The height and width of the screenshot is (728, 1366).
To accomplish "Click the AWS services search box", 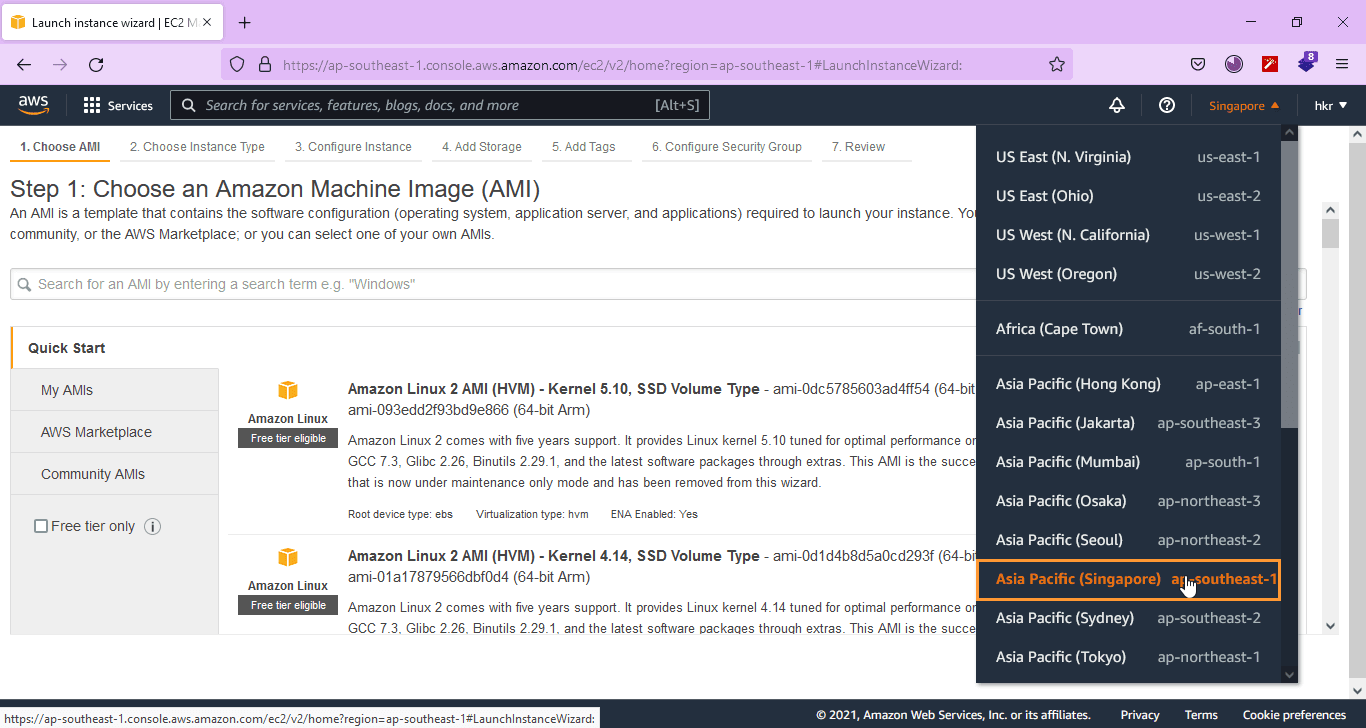I will click(x=440, y=105).
